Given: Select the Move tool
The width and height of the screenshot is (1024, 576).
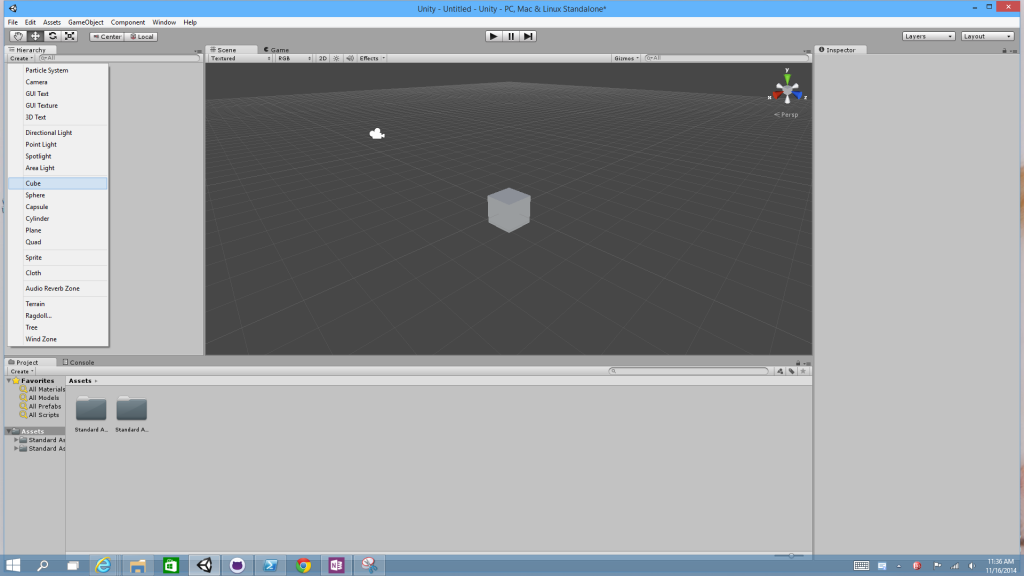Looking at the screenshot, I should (x=35, y=37).
